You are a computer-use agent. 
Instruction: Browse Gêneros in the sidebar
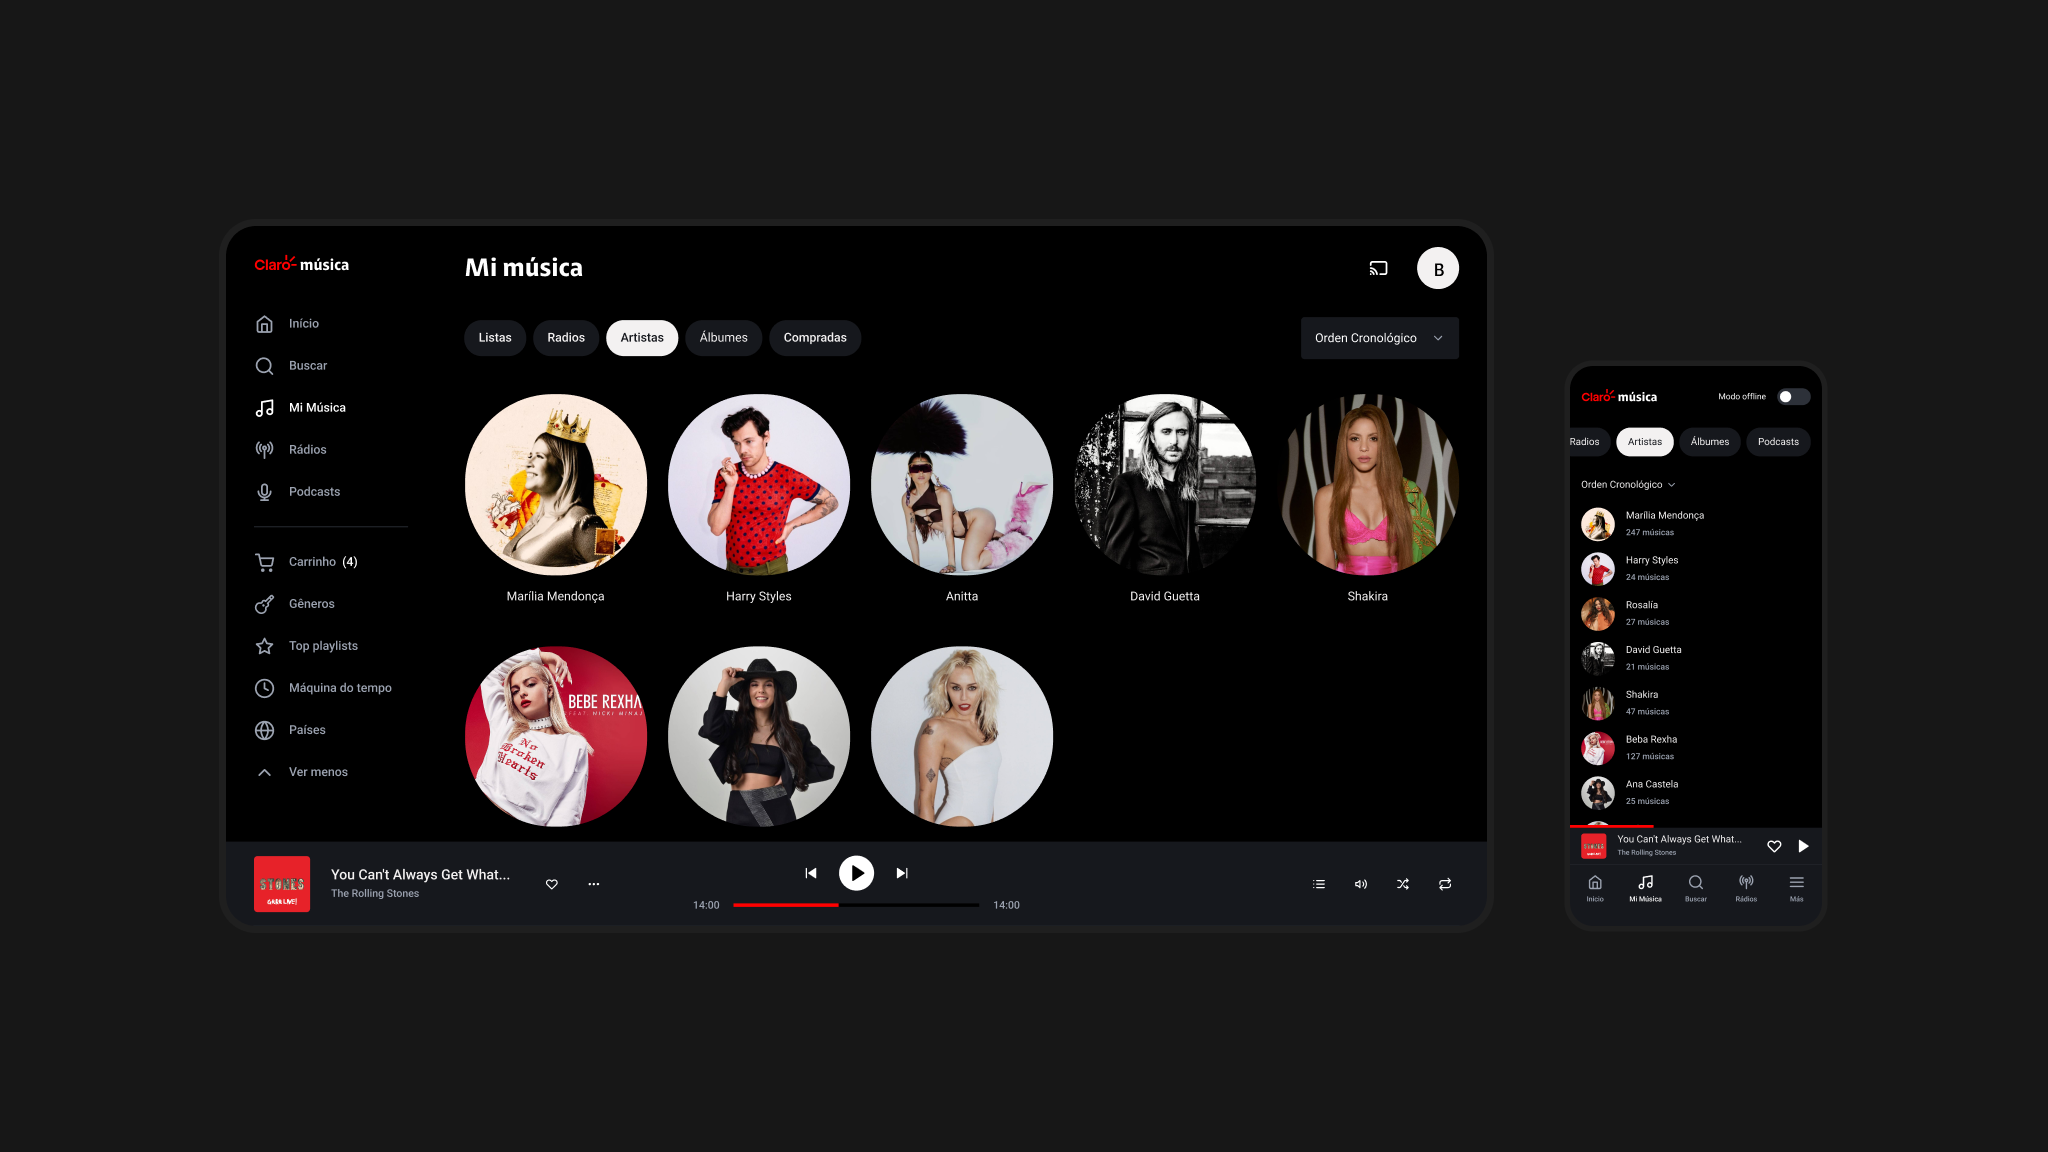[295, 604]
